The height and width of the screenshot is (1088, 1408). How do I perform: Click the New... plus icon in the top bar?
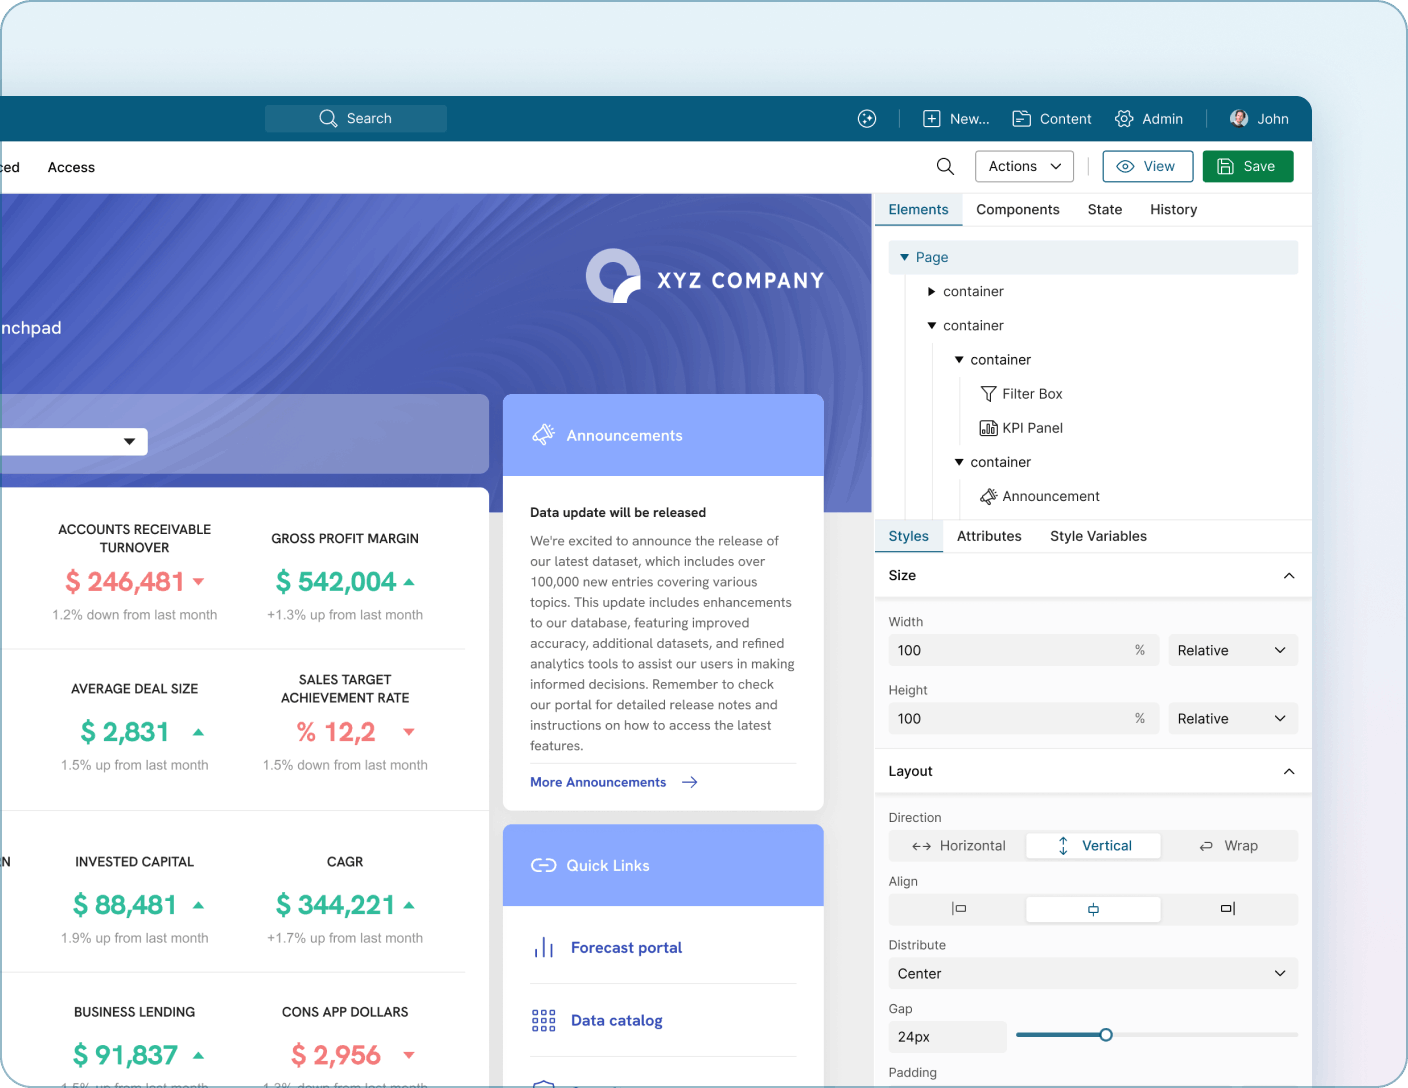pos(931,118)
